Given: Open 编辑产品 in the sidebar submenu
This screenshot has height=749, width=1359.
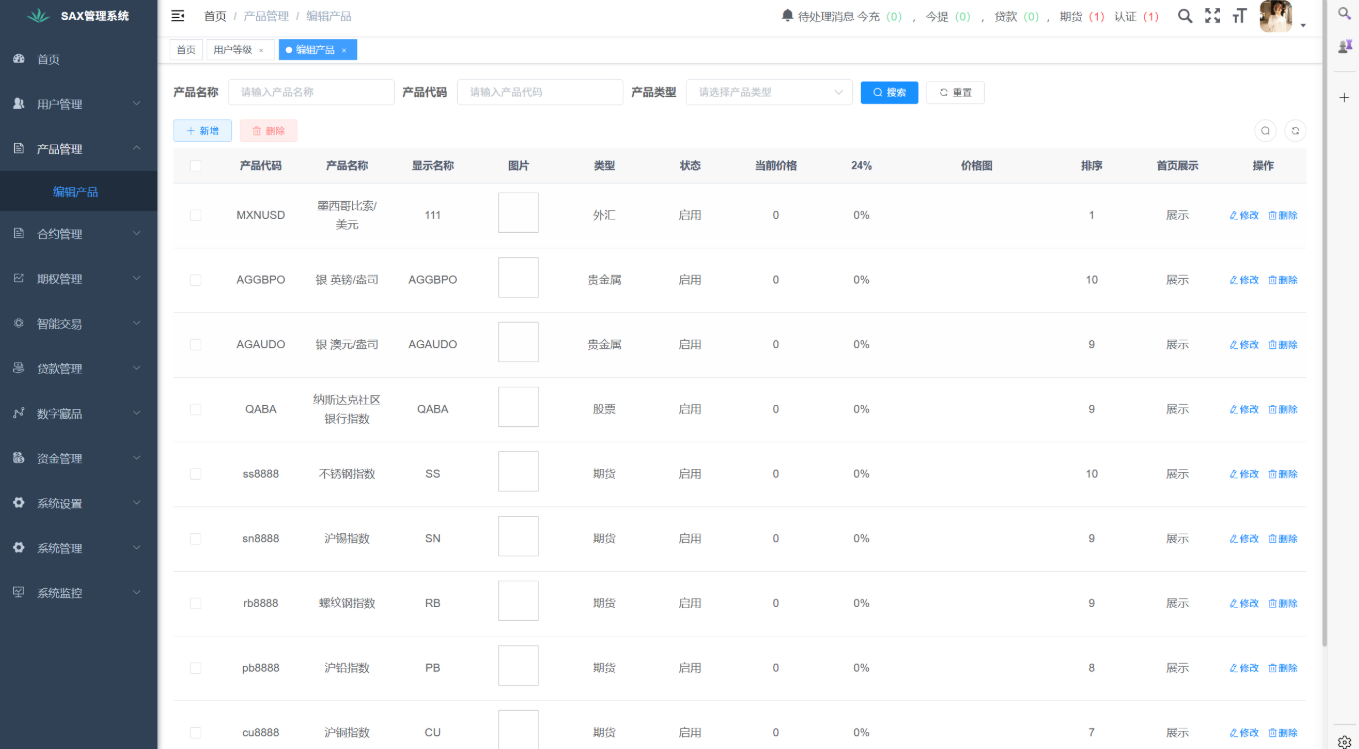Looking at the screenshot, I should pyautogui.click(x=76, y=192).
